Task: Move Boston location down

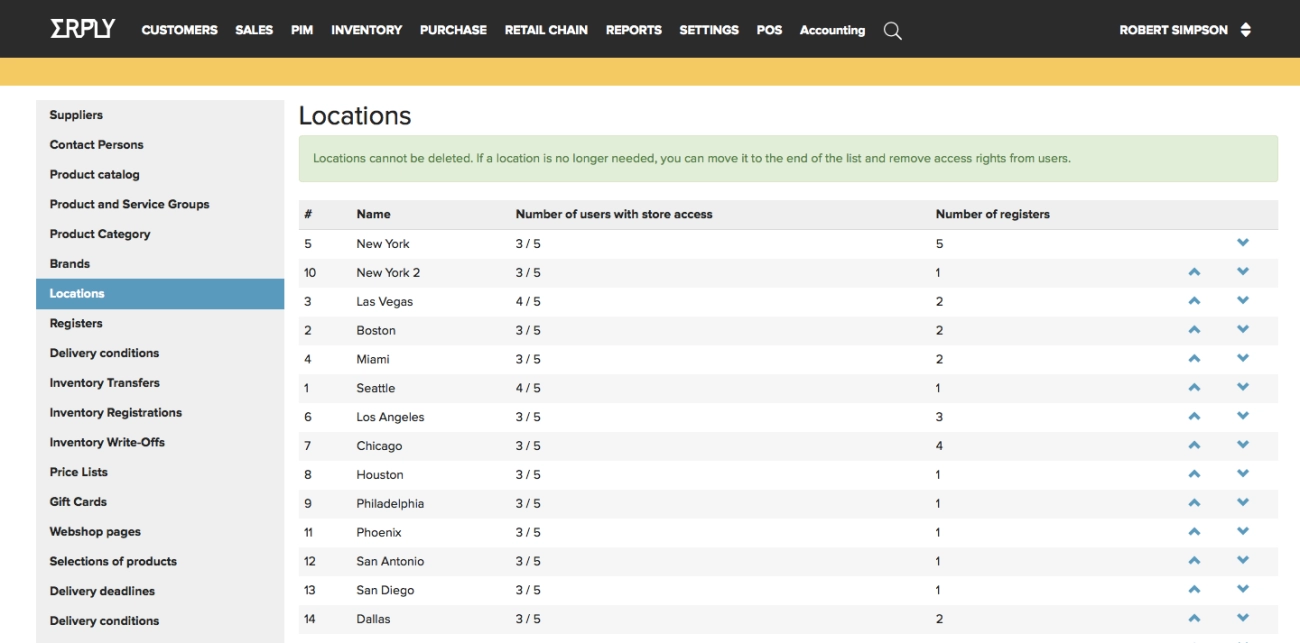Action: pos(1242,330)
